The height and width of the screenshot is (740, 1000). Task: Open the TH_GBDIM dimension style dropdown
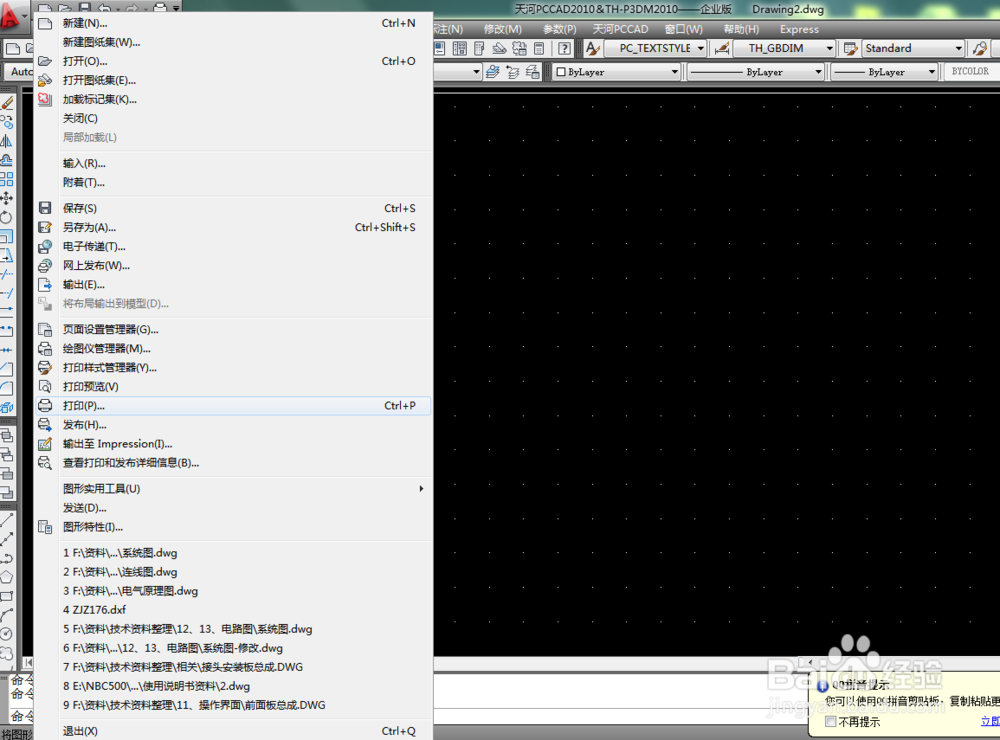coord(784,48)
